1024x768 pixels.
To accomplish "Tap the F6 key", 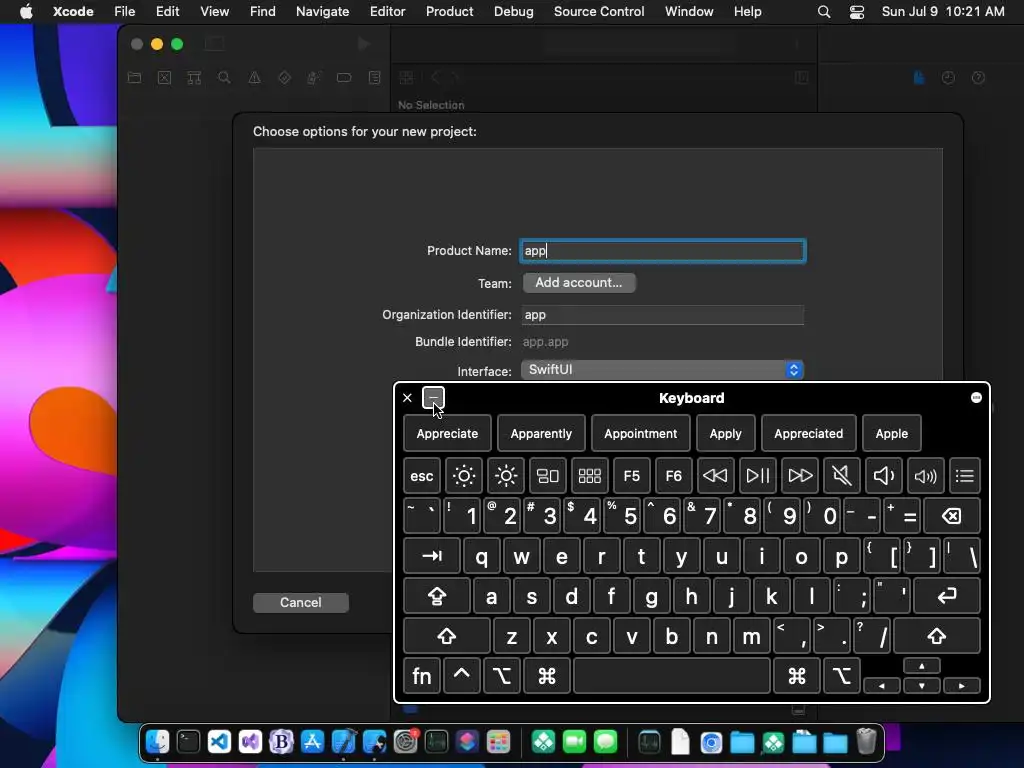I will coord(673,475).
